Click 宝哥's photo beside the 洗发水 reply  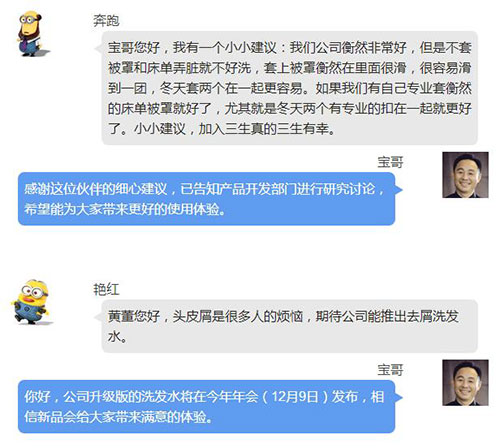[465, 383]
